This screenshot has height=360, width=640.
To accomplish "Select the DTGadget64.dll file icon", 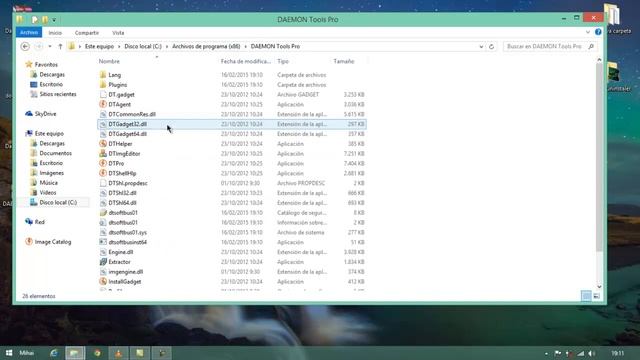I will [103, 134].
